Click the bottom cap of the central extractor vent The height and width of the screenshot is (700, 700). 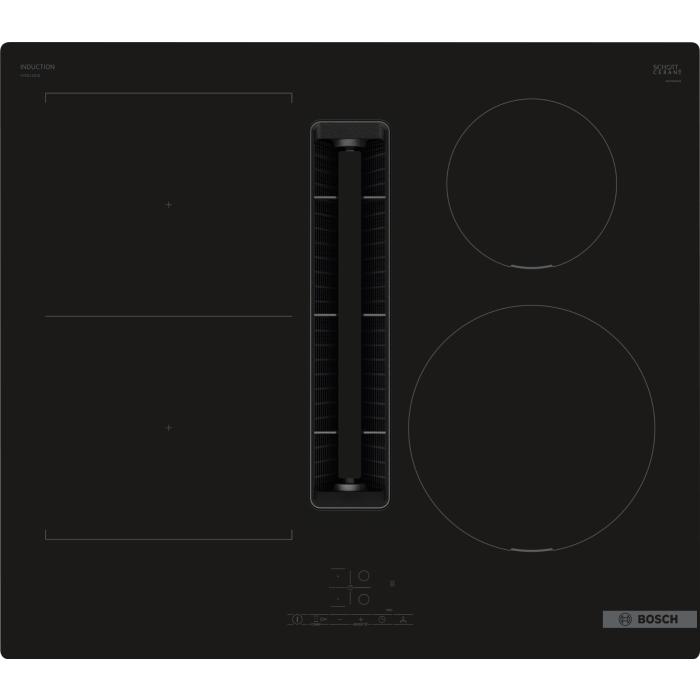pyautogui.click(x=349, y=486)
